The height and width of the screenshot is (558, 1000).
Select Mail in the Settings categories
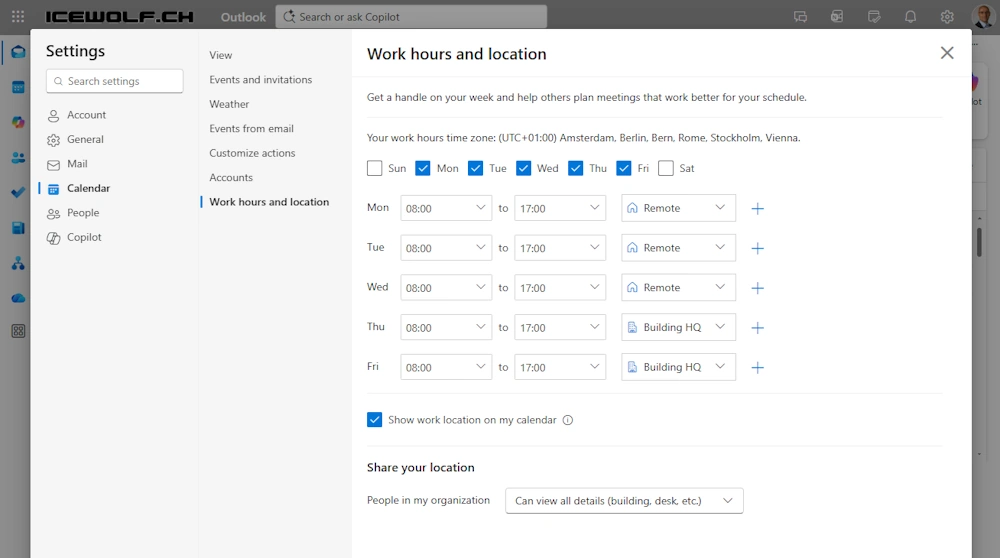pos(77,164)
